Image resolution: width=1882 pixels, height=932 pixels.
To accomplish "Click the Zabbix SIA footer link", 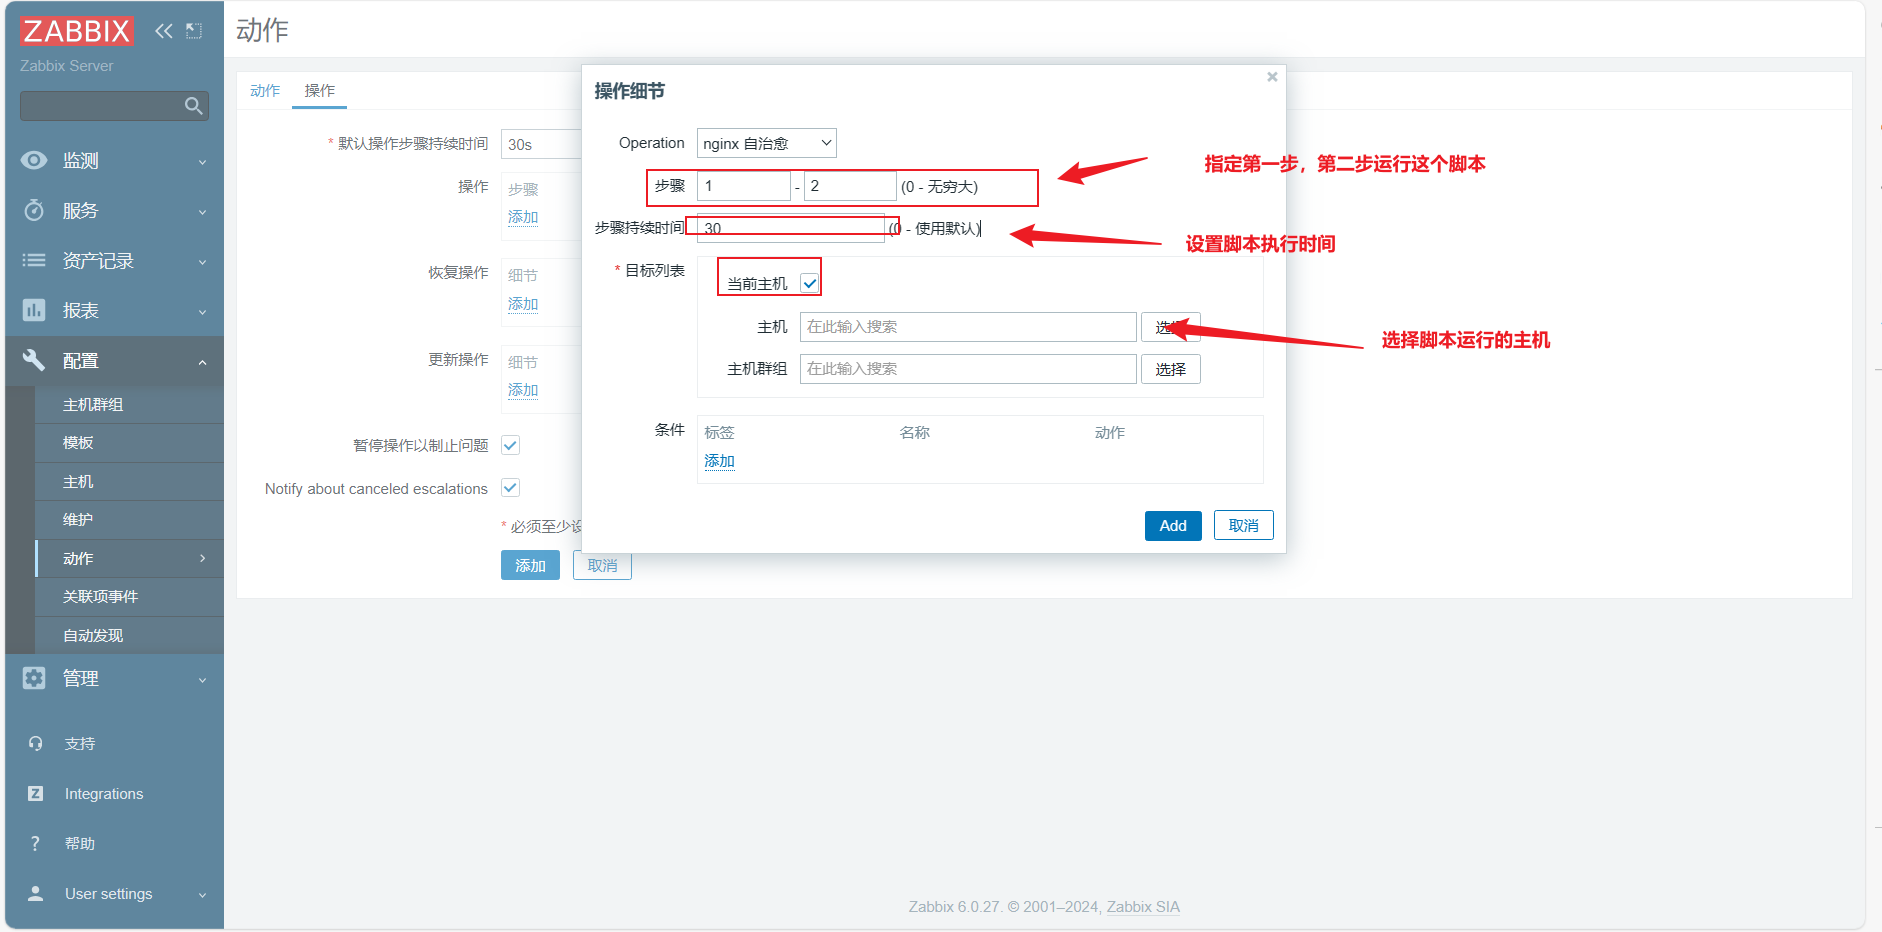I will (x=1143, y=907).
